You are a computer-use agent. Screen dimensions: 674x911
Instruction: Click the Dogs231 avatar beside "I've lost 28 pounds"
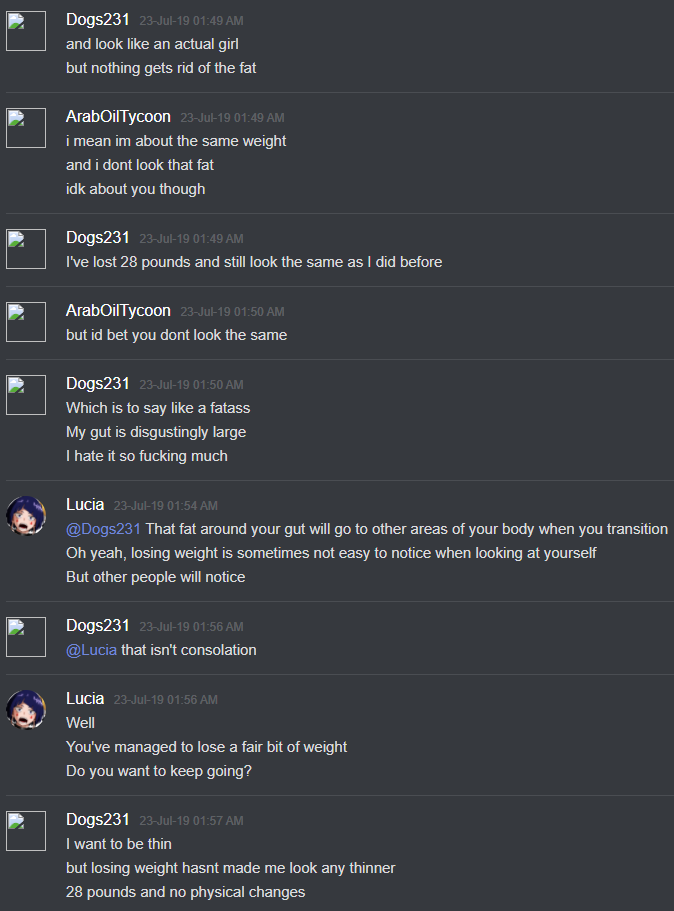coord(26,249)
